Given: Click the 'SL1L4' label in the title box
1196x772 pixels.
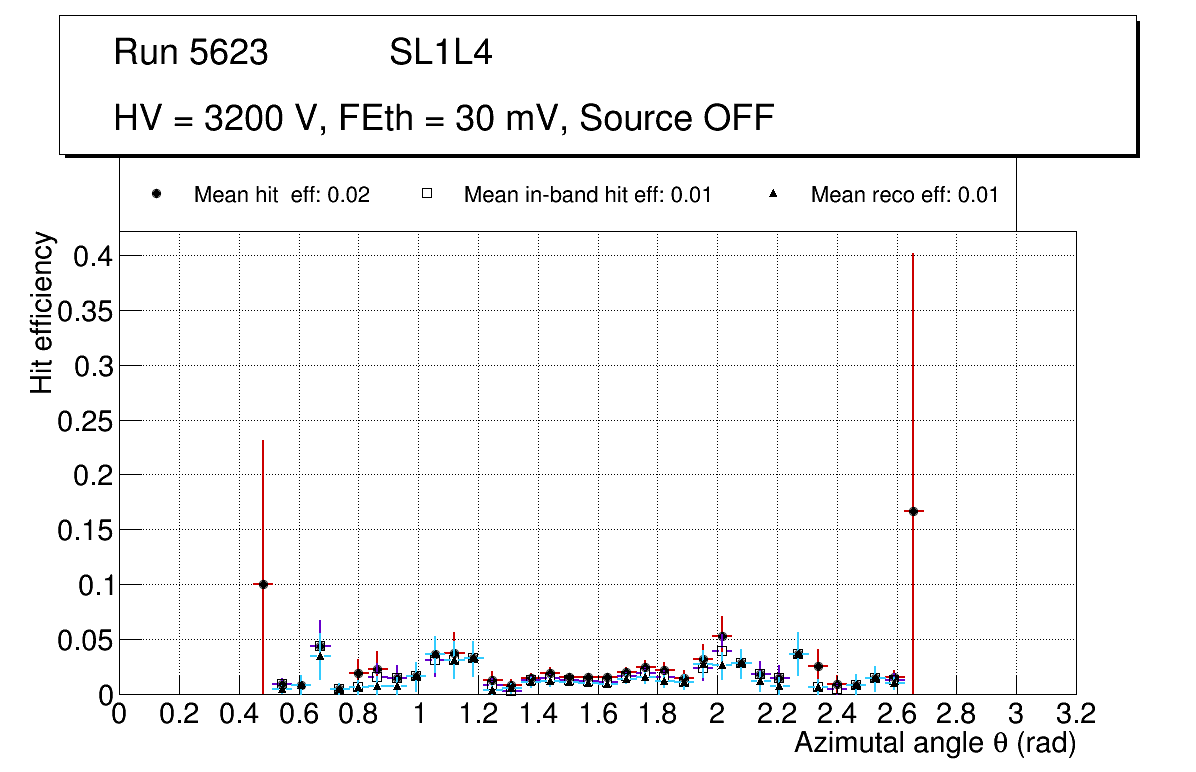Looking at the screenshot, I should 440,53.
